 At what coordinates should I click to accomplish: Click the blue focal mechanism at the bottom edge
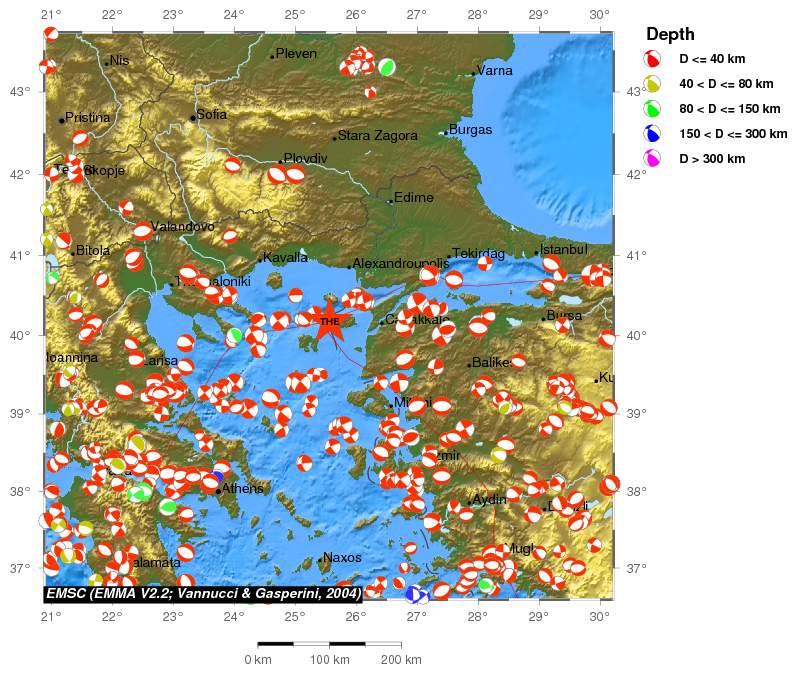click(414, 593)
